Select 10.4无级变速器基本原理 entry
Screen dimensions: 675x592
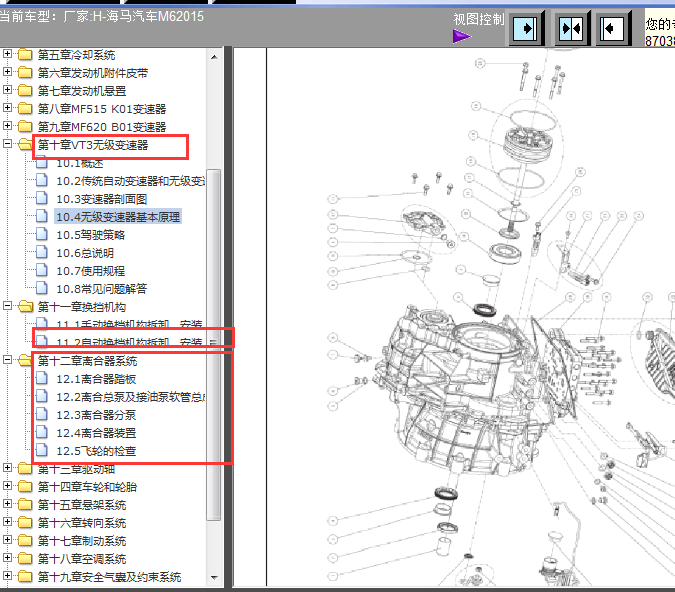coord(118,217)
